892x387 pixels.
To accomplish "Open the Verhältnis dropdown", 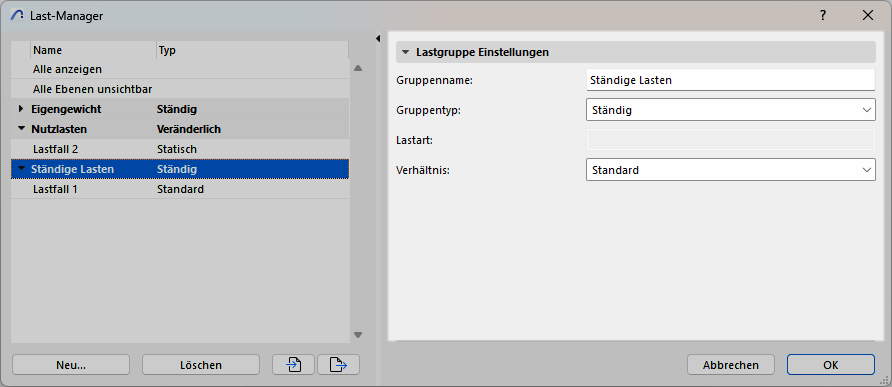I will point(730,170).
